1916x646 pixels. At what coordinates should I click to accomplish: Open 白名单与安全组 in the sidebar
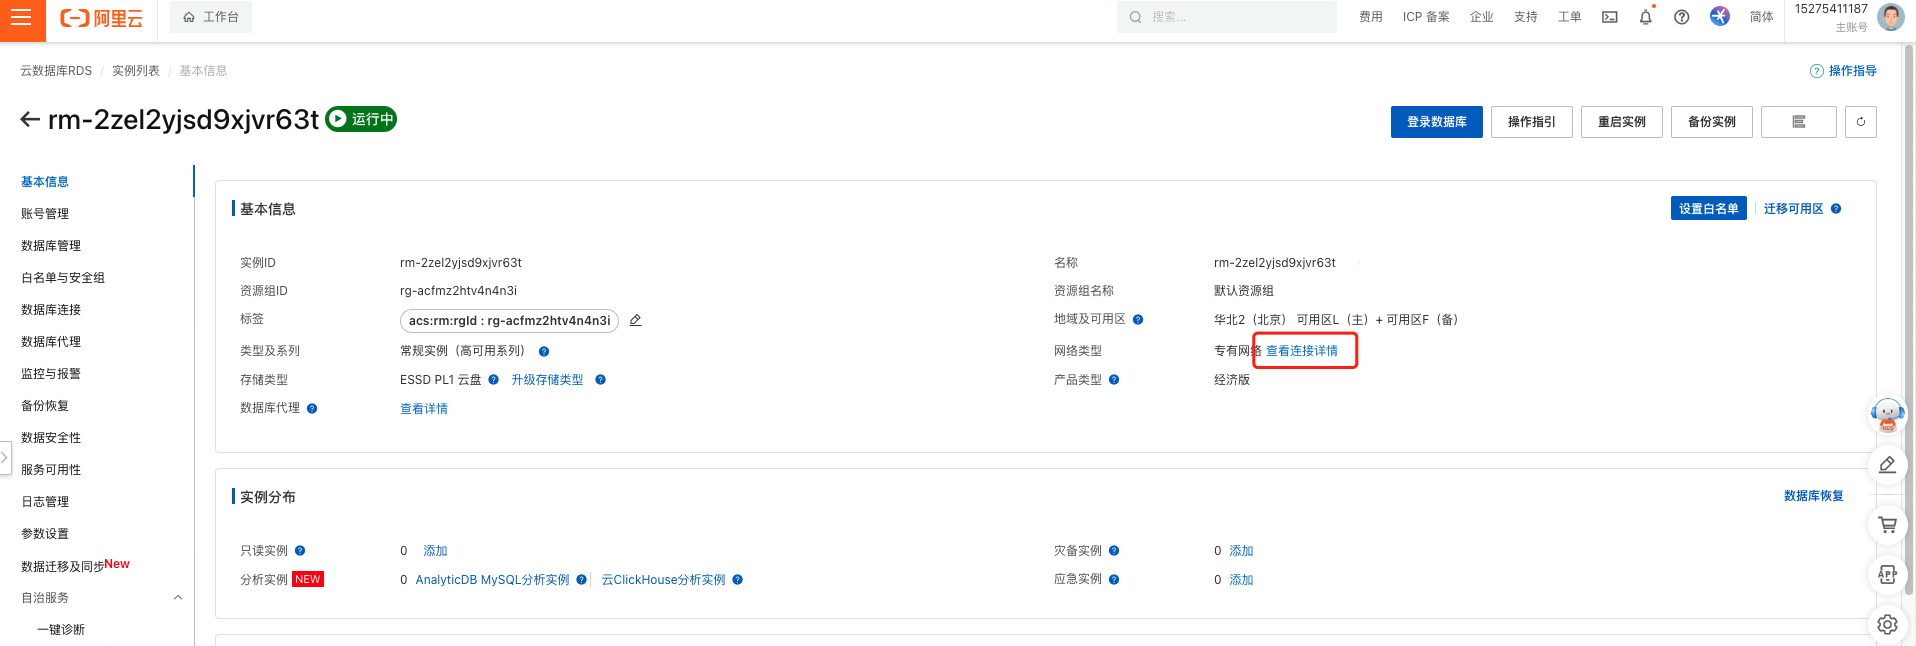pos(63,278)
